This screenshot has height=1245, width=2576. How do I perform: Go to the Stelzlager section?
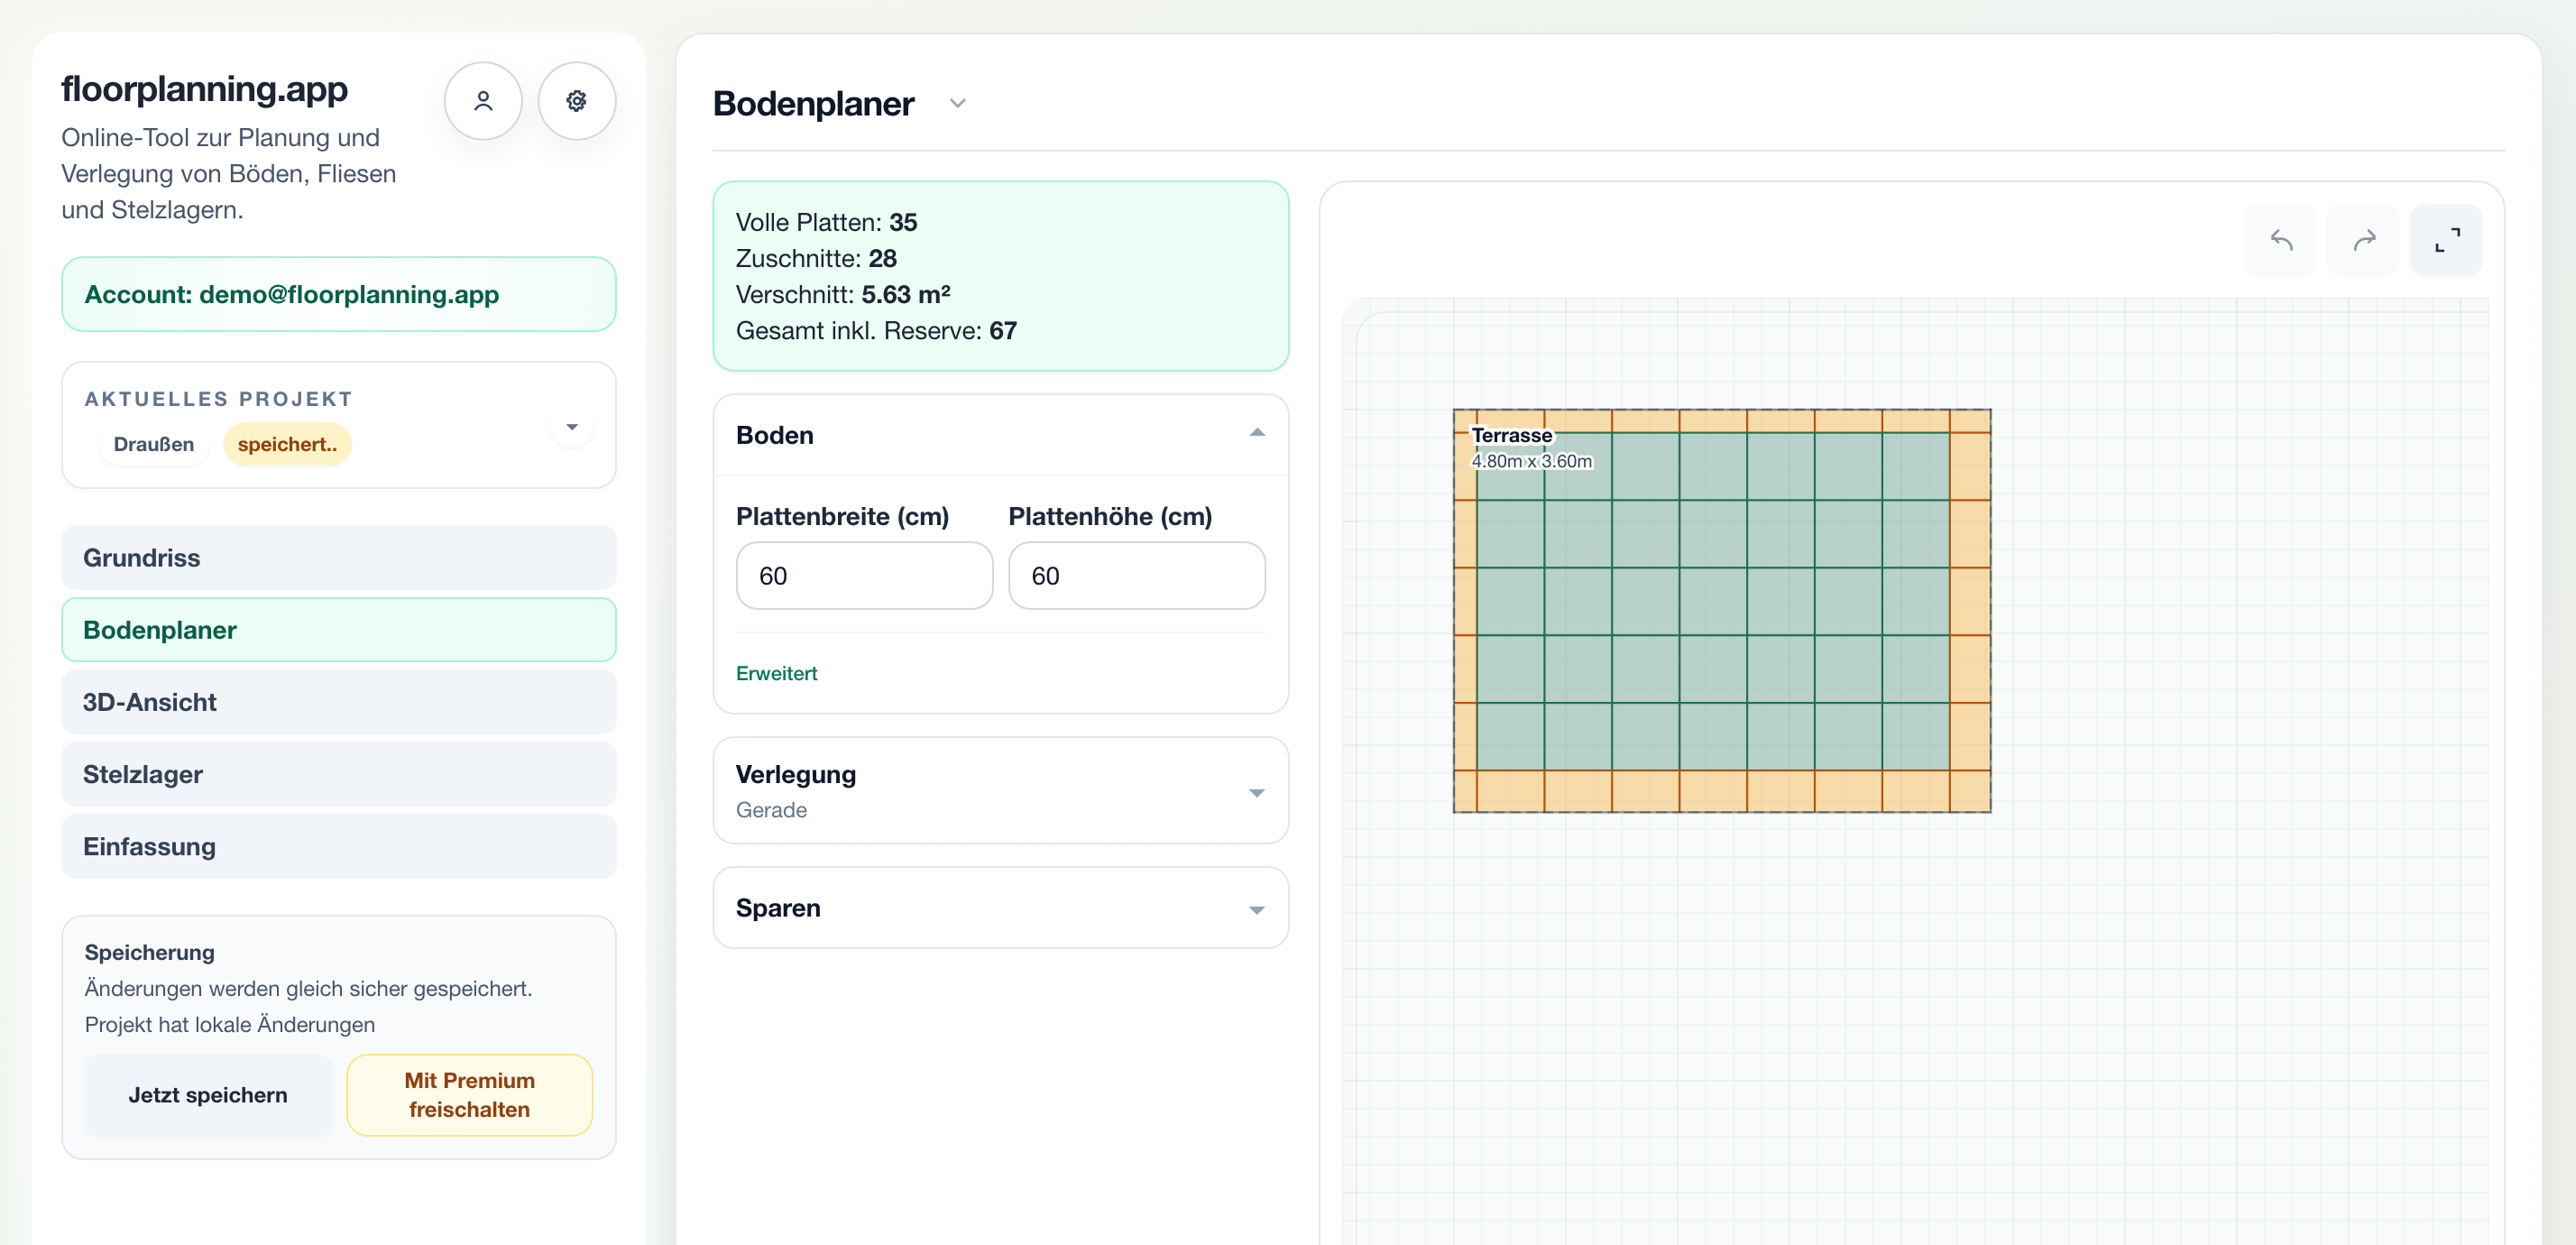[339, 774]
